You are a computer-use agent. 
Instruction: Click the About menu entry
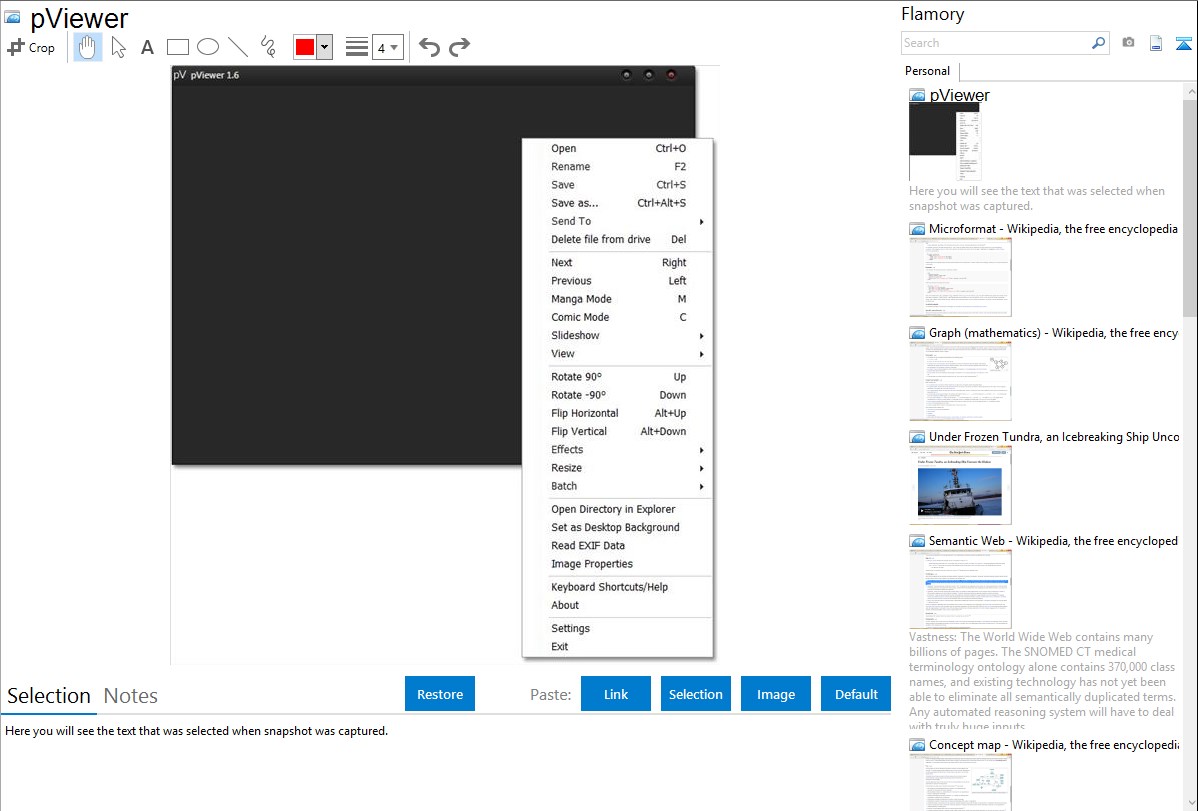pyautogui.click(x=617, y=605)
